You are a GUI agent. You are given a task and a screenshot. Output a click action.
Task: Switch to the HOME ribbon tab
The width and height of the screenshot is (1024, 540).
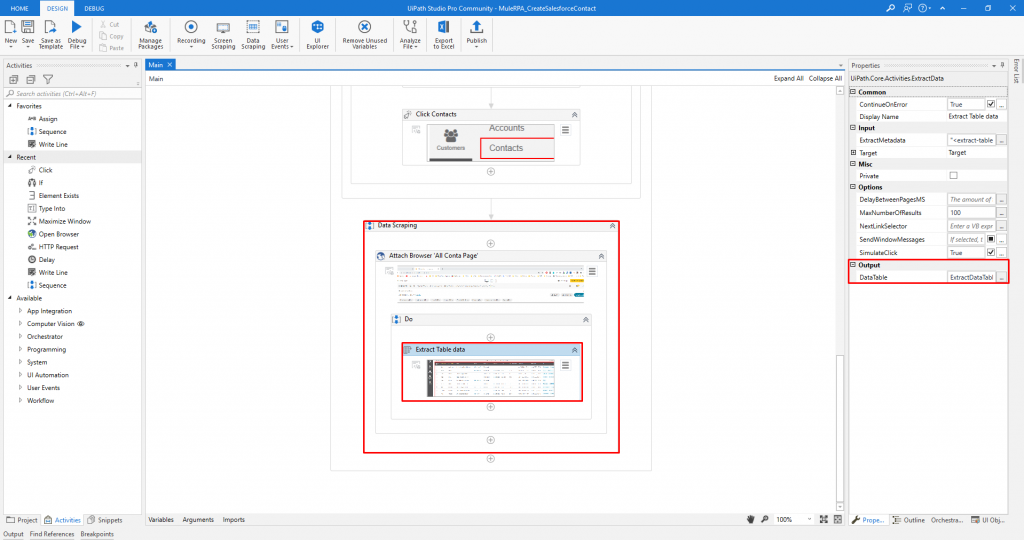20,8
